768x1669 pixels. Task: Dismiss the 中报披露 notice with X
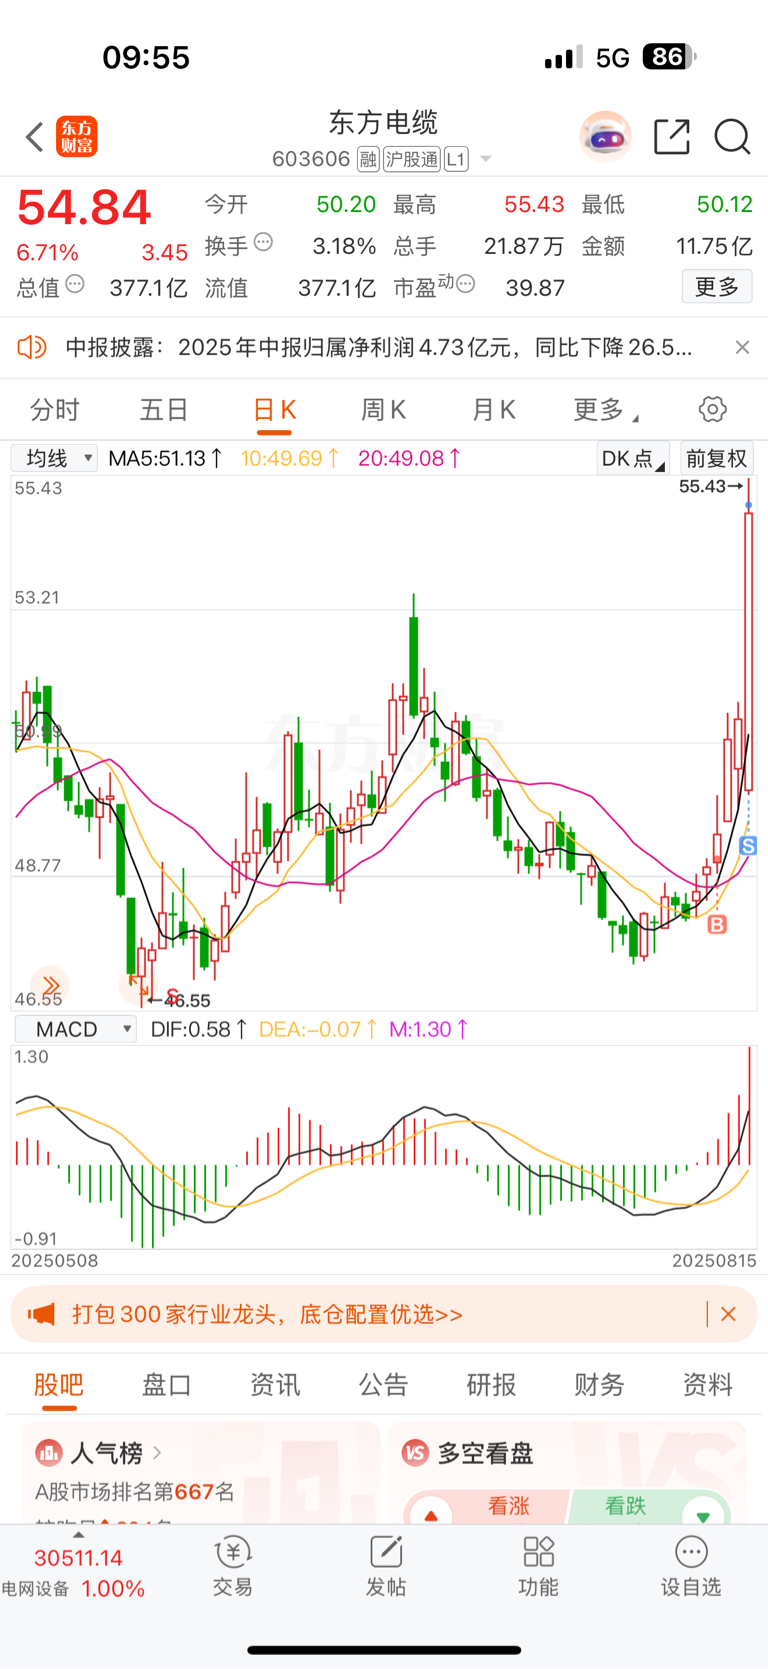[x=742, y=347]
